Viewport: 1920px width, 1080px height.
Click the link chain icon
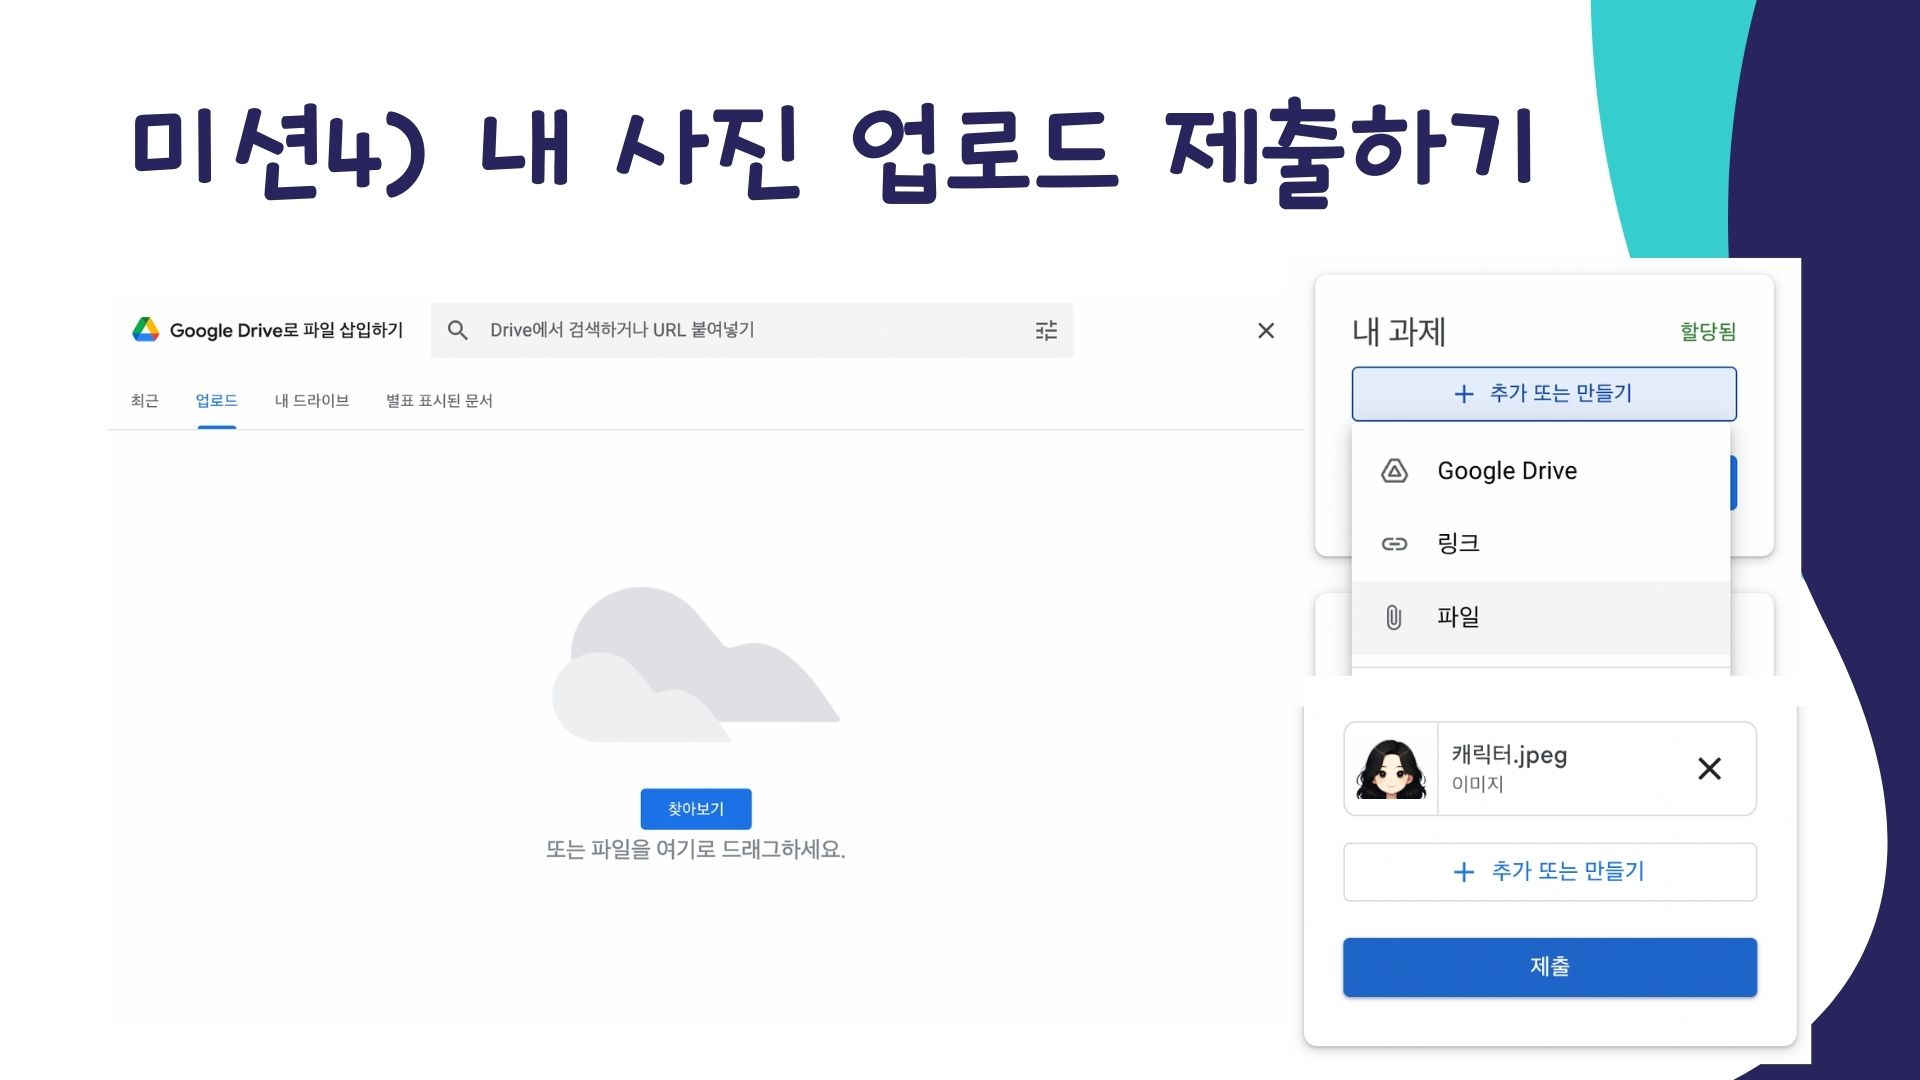click(x=1394, y=544)
